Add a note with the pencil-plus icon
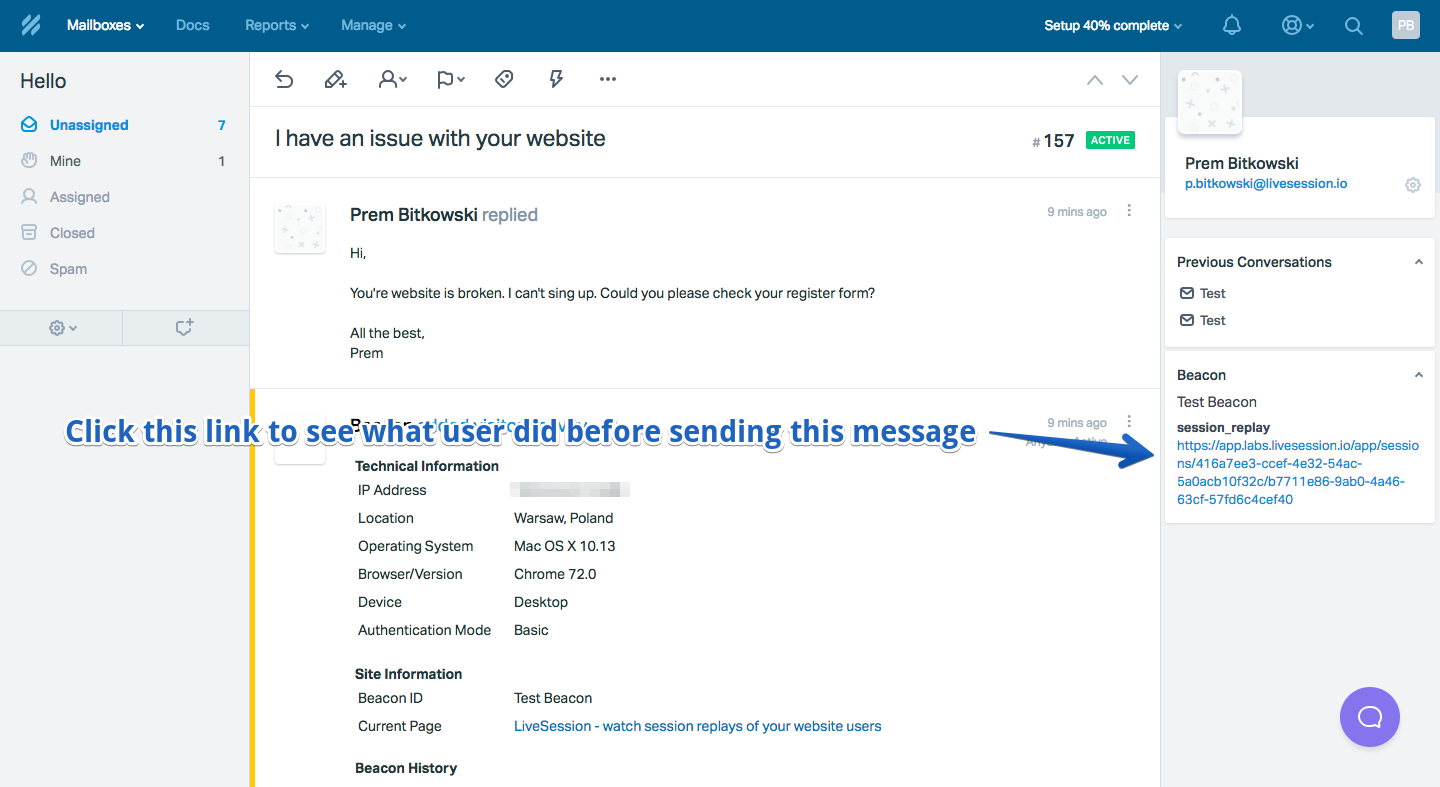Viewport: 1440px width, 787px height. click(x=335, y=80)
